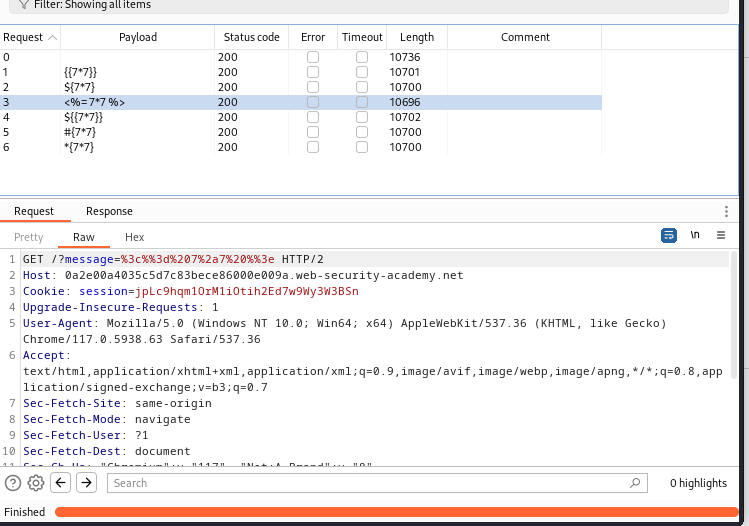
Task: Switch to the Response tab
Action: (109, 211)
